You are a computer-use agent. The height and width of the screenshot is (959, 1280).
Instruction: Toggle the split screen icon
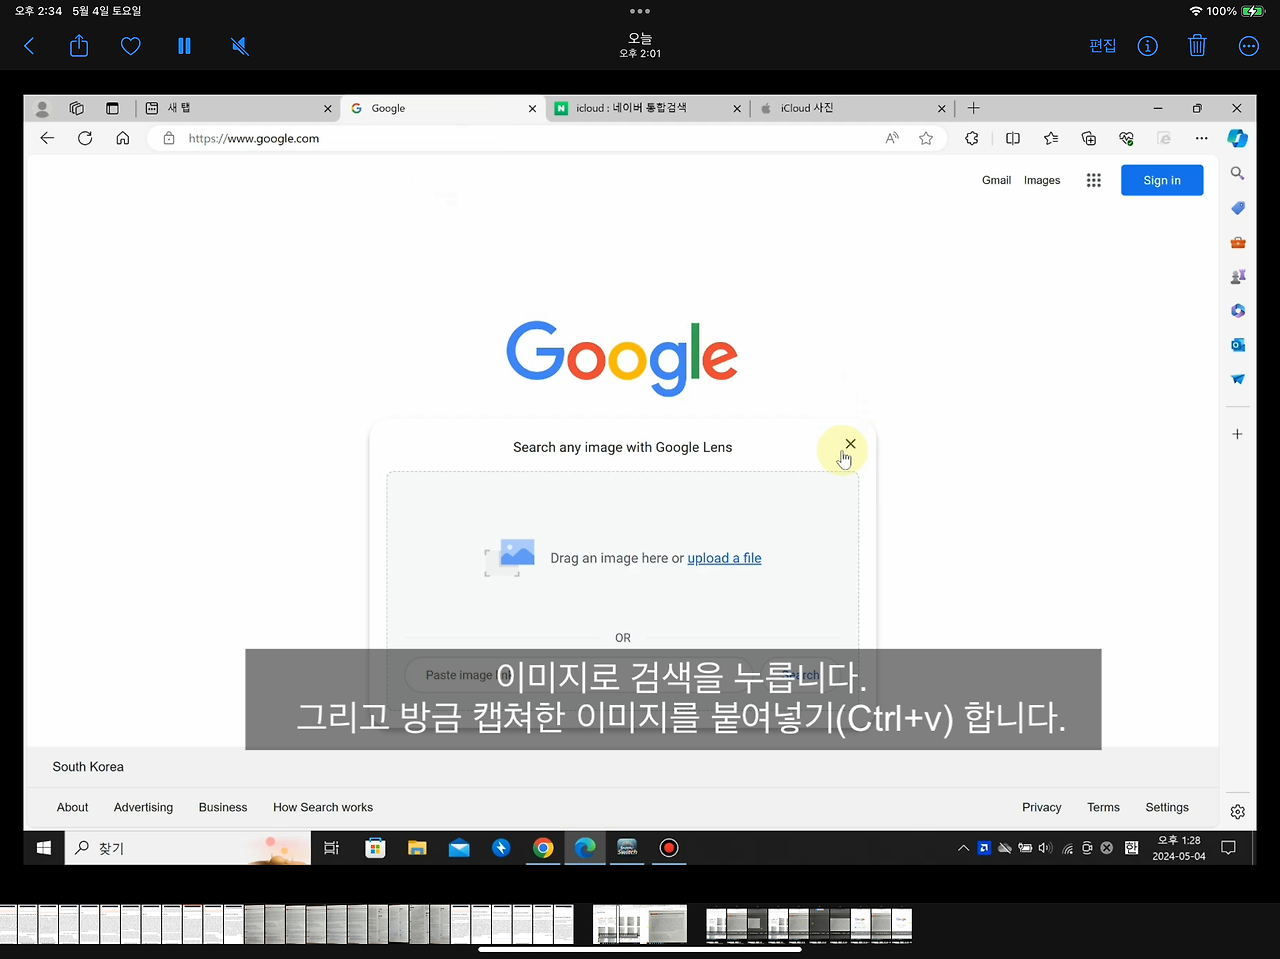pos(1013,138)
